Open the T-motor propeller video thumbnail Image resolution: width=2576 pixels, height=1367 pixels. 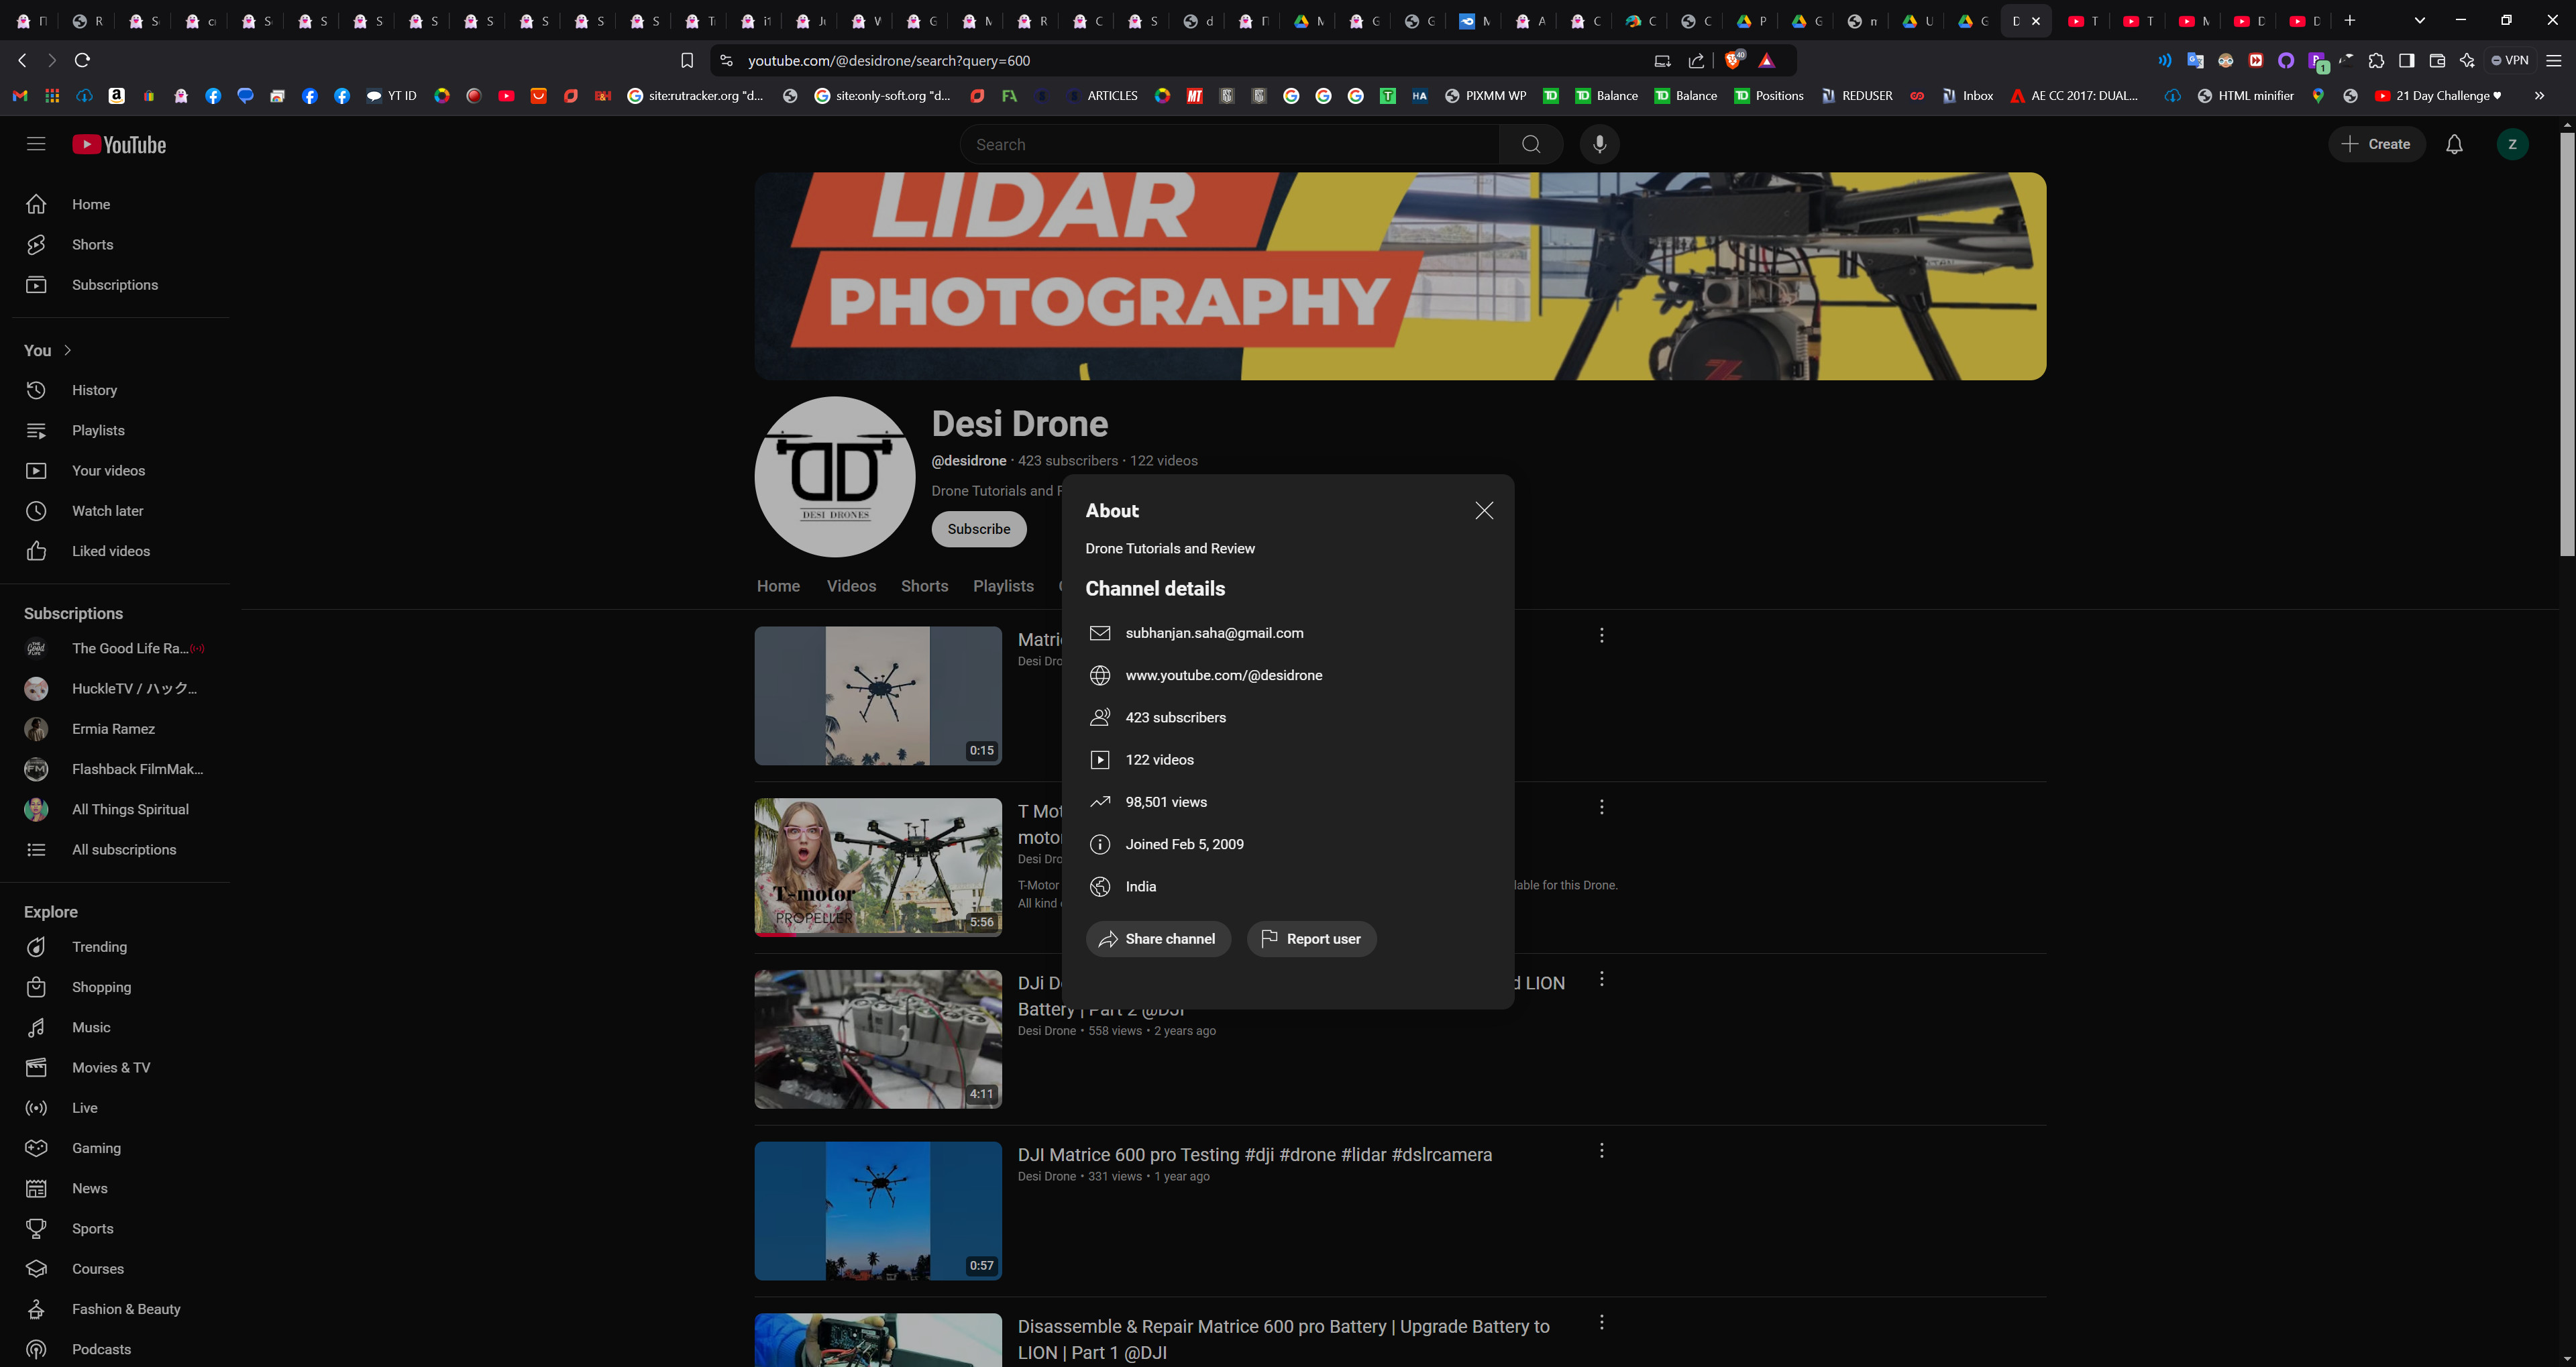pos(878,867)
